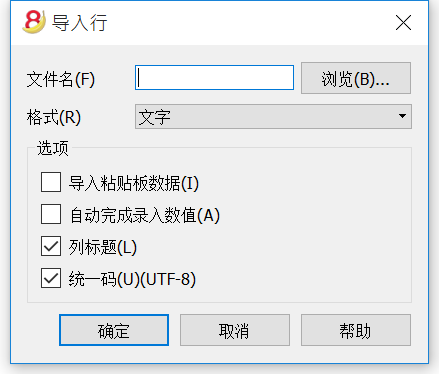Viewport: 439px width, 374px height.
Task: Click the 格式 dropdown arrow
Action: (402, 116)
